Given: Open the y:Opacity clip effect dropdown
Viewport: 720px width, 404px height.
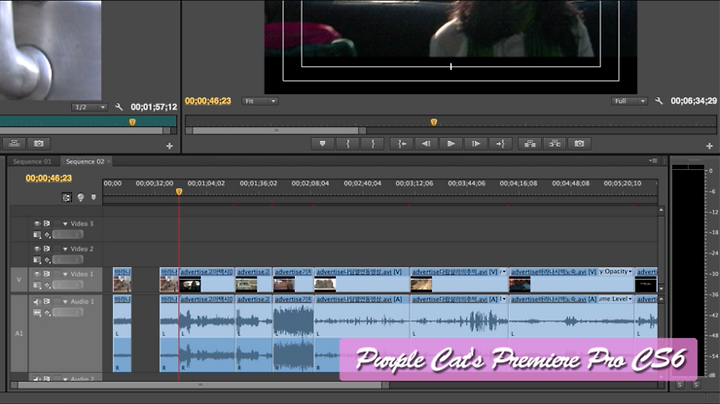Looking at the screenshot, I should coord(616,271).
